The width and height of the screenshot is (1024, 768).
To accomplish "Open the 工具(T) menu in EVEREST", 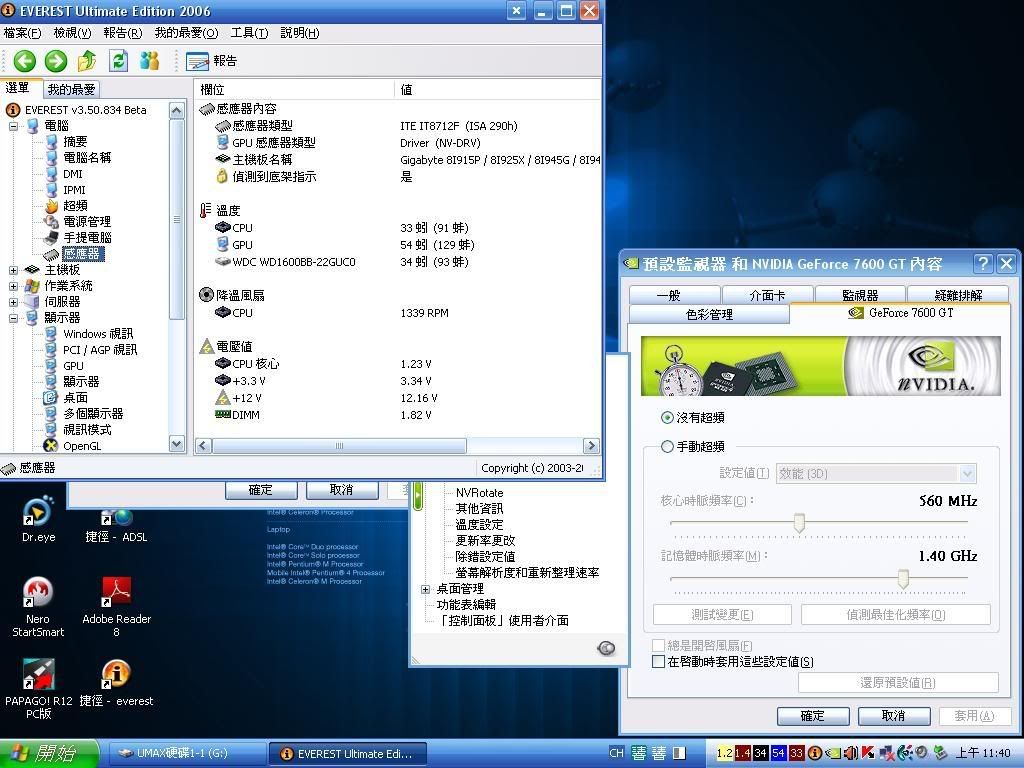I will pos(248,33).
